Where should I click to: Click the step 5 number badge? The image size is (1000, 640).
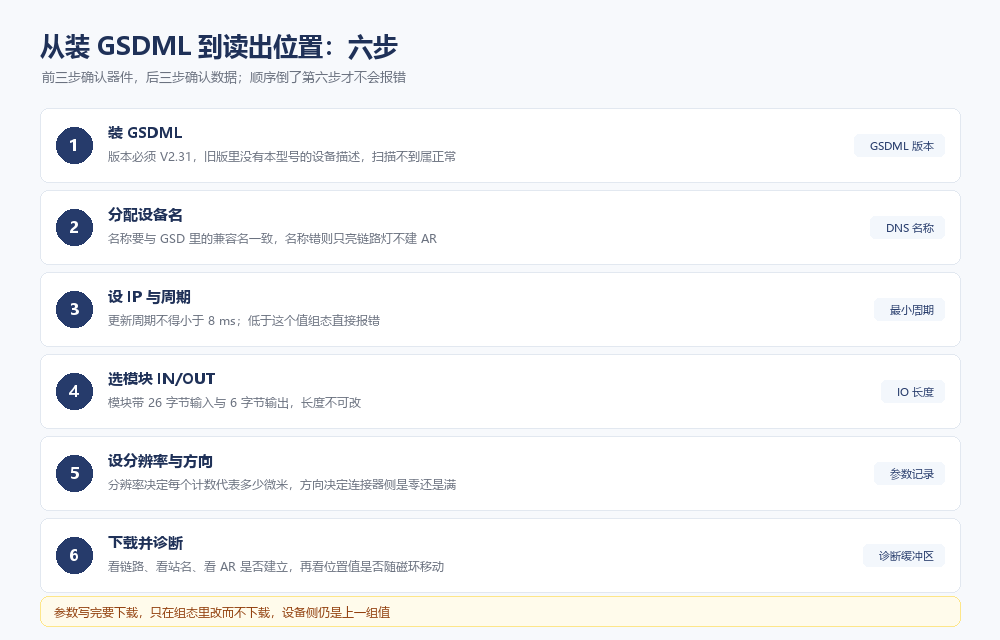(74, 474)
